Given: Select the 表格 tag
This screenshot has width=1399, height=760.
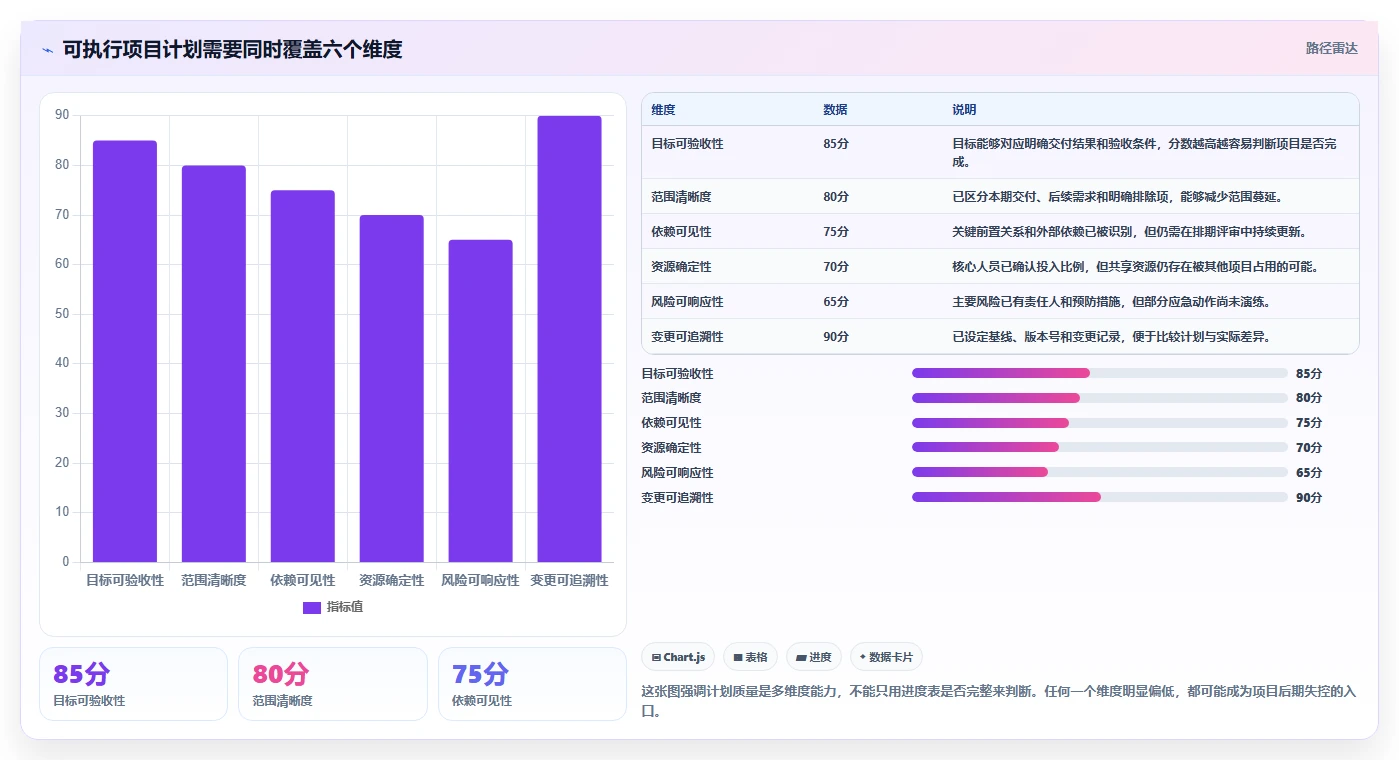Looking at the screenshot, I should 750,657.
